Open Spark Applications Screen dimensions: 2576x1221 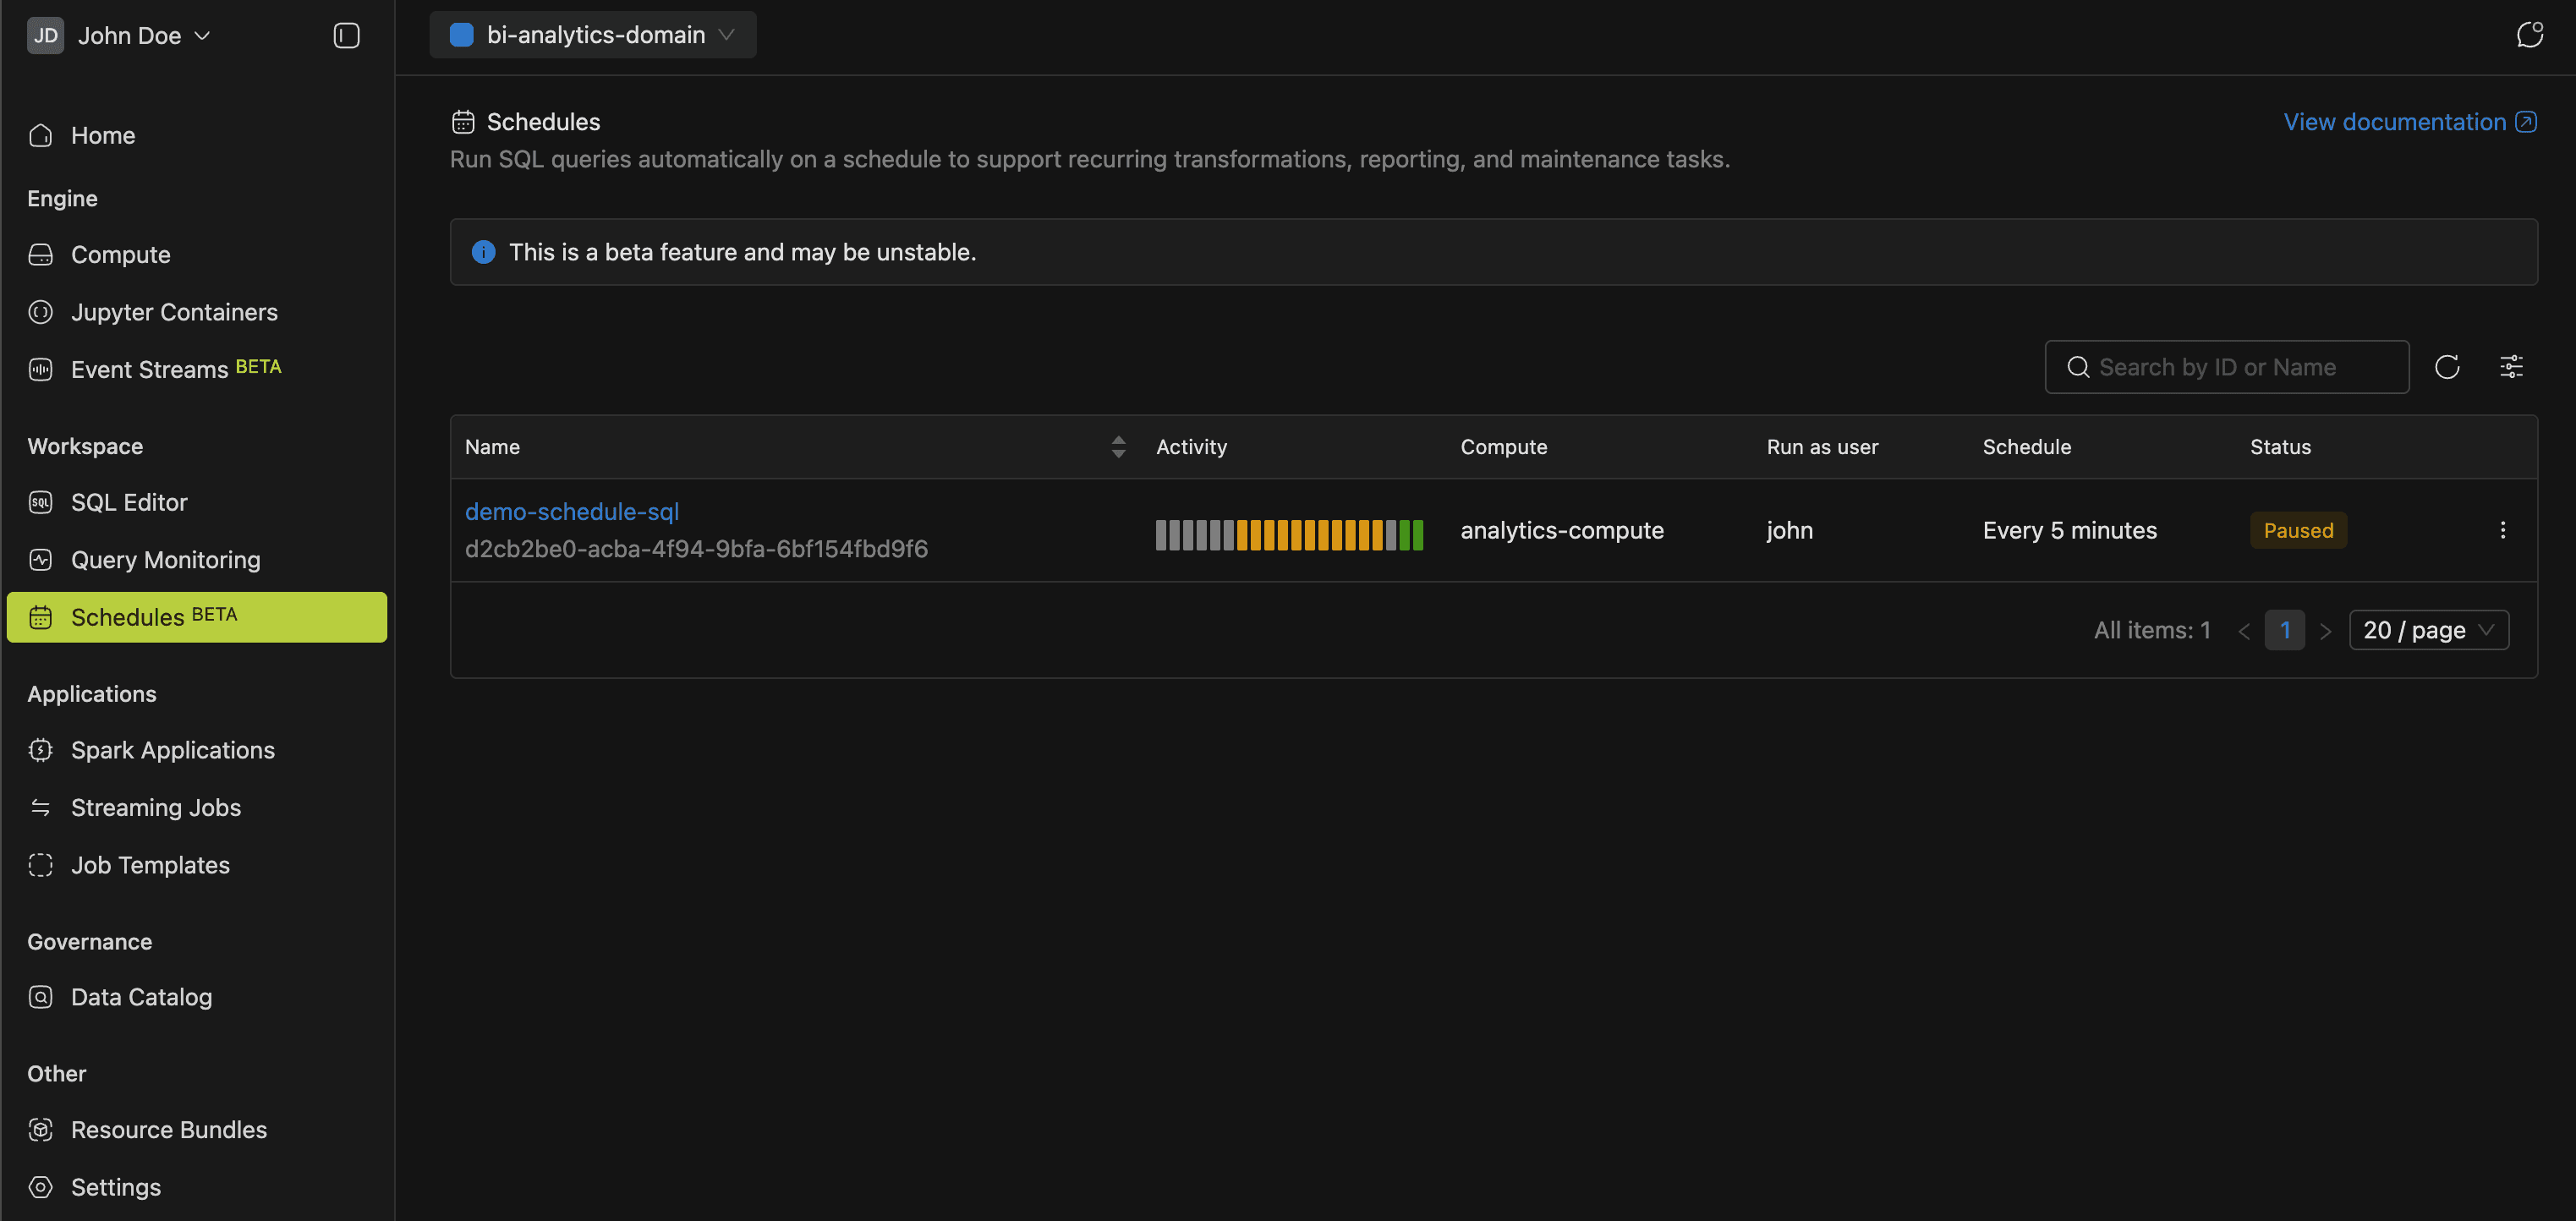173,749
